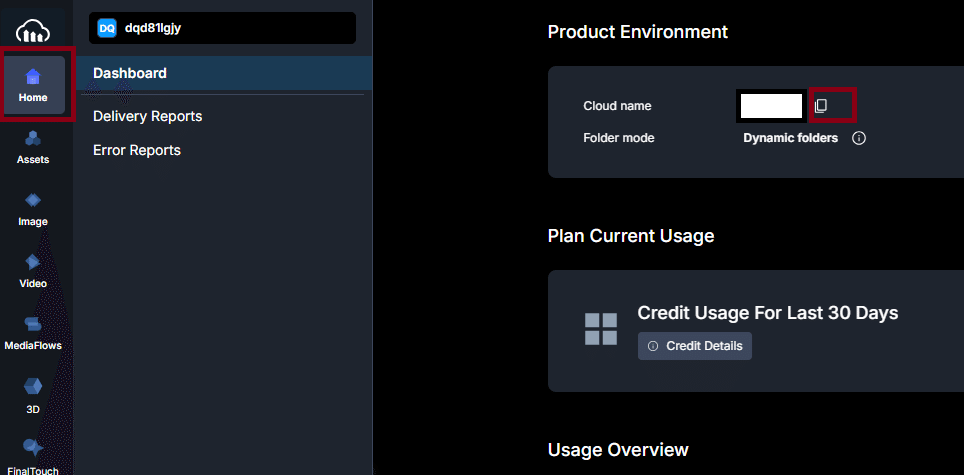
Task: Show info about Dynamic folders mode
Action: point(858,138)
